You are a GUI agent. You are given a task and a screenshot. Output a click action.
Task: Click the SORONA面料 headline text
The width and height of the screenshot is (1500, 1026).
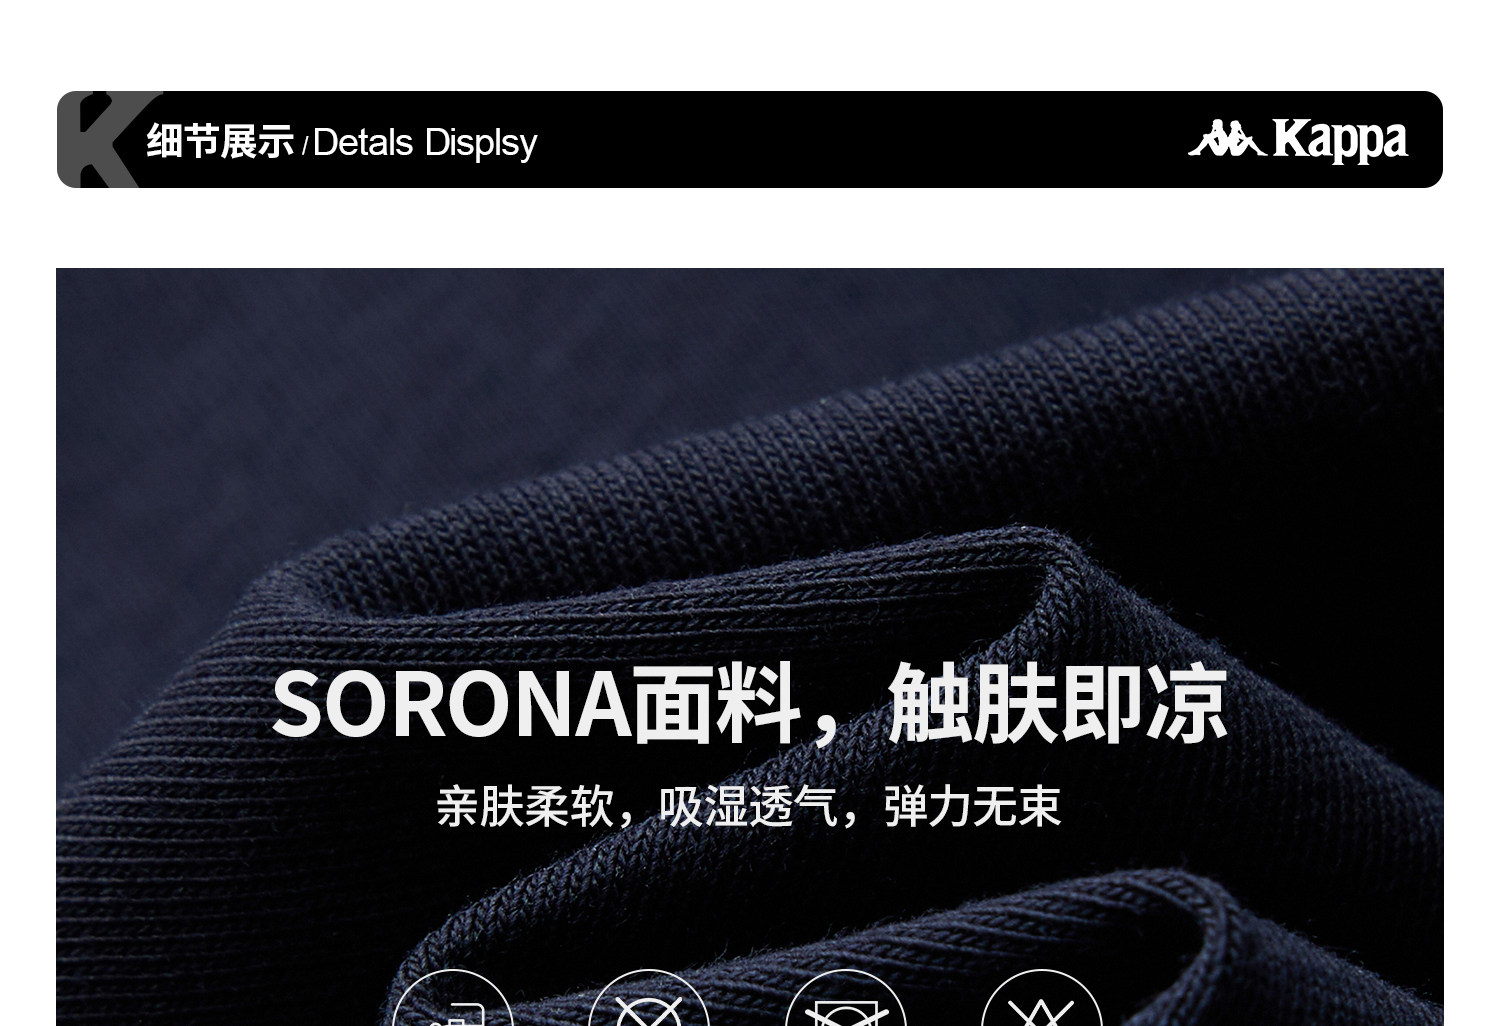(536, 704)
